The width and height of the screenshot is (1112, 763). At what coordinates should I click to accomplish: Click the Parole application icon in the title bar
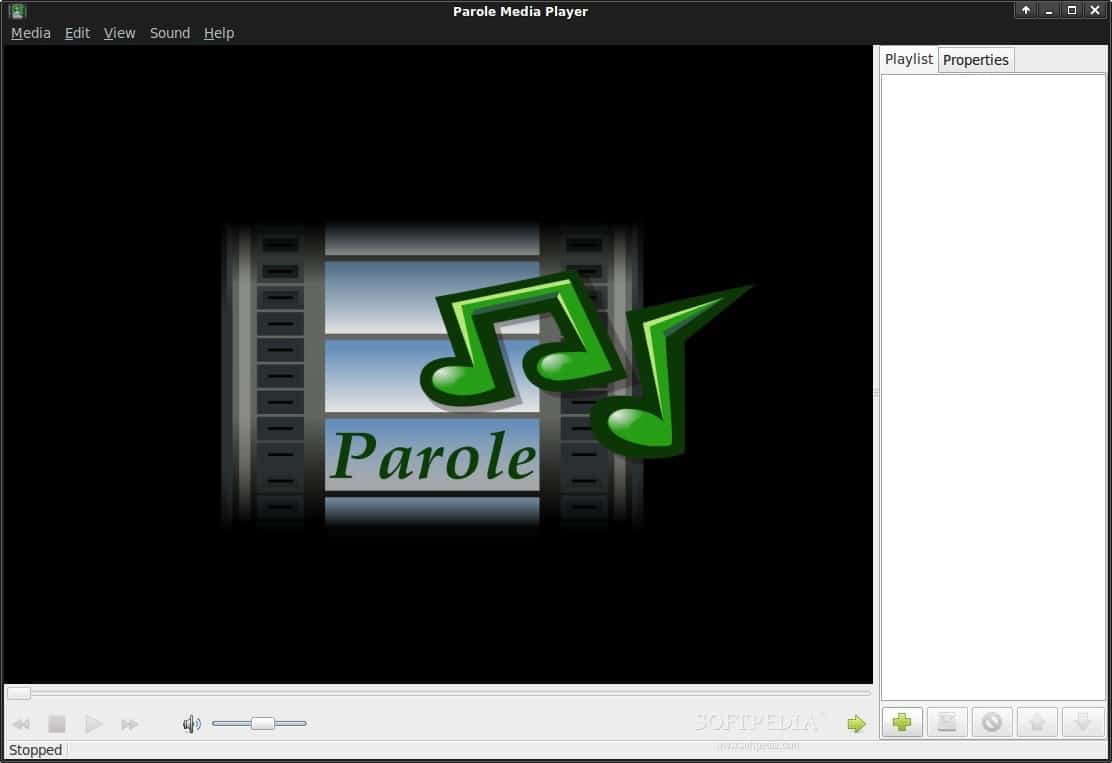17,11
